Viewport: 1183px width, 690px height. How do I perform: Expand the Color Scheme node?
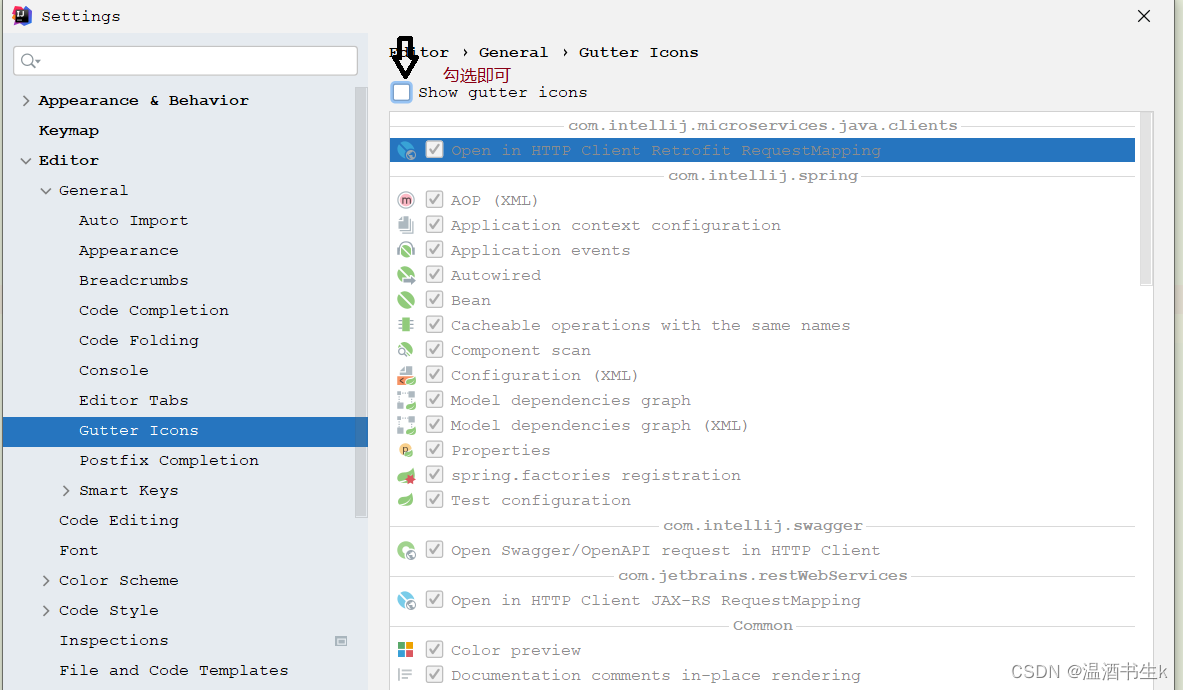46,581
